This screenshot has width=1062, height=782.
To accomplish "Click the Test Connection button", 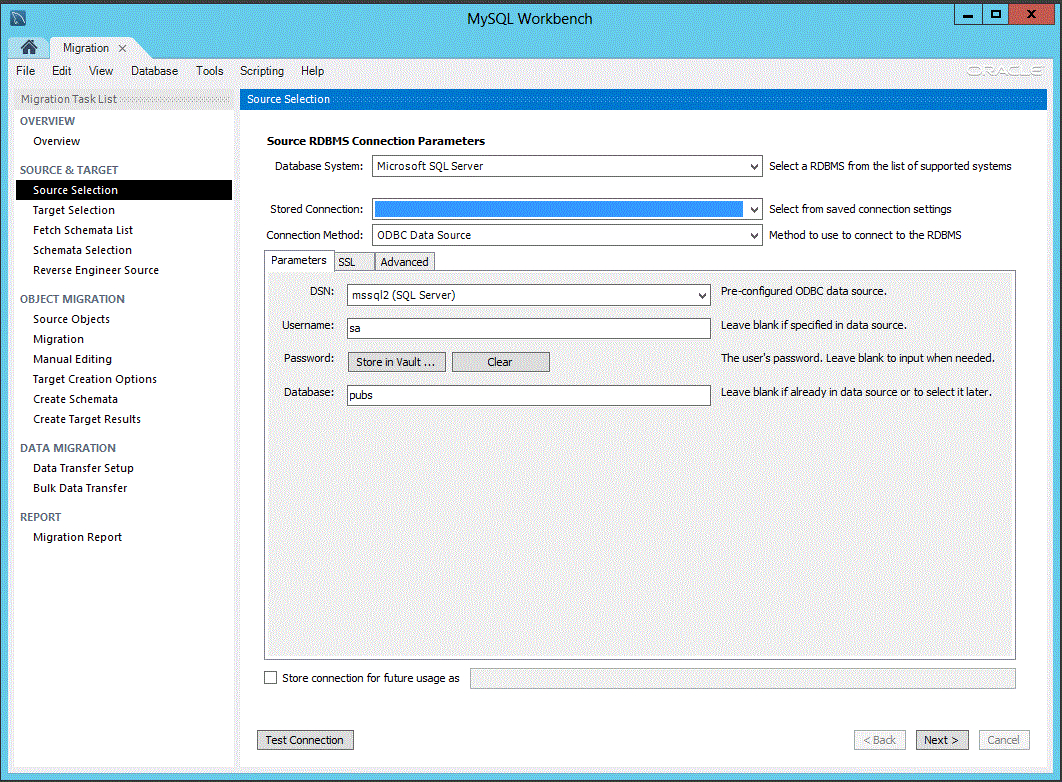I will pos(305,740).
